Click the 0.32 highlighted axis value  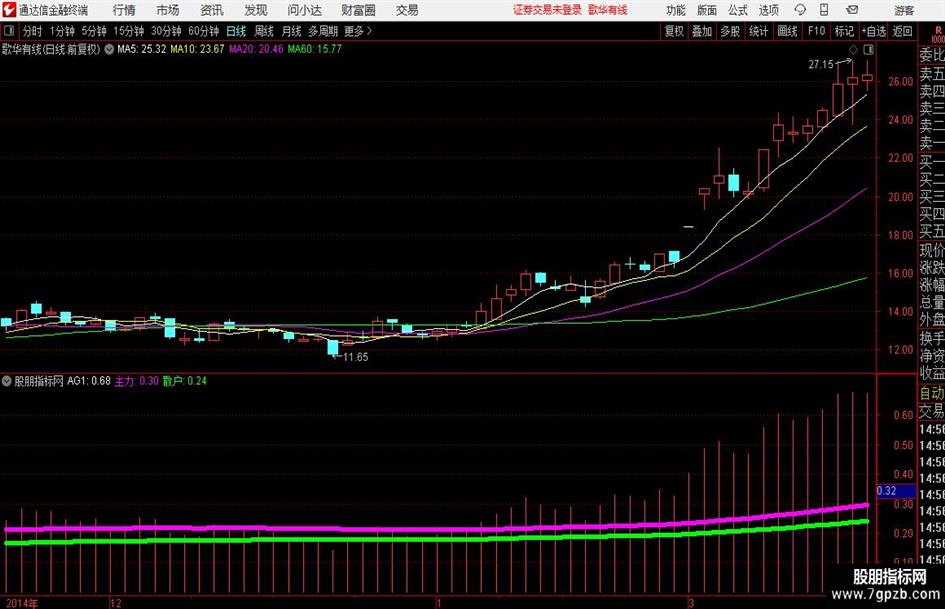pos(896,491)
